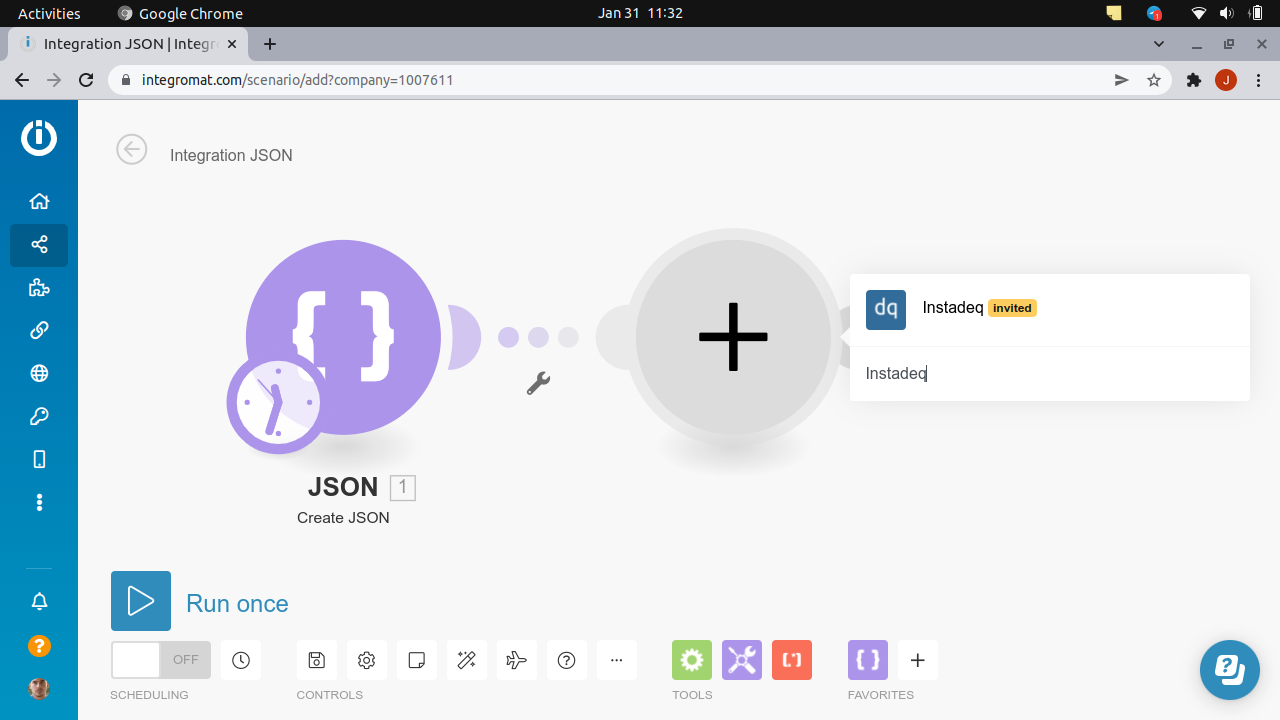Open Webhooks globe icon in sidebar
Viewport: 1280px width, 720px height.
point(39,373)
